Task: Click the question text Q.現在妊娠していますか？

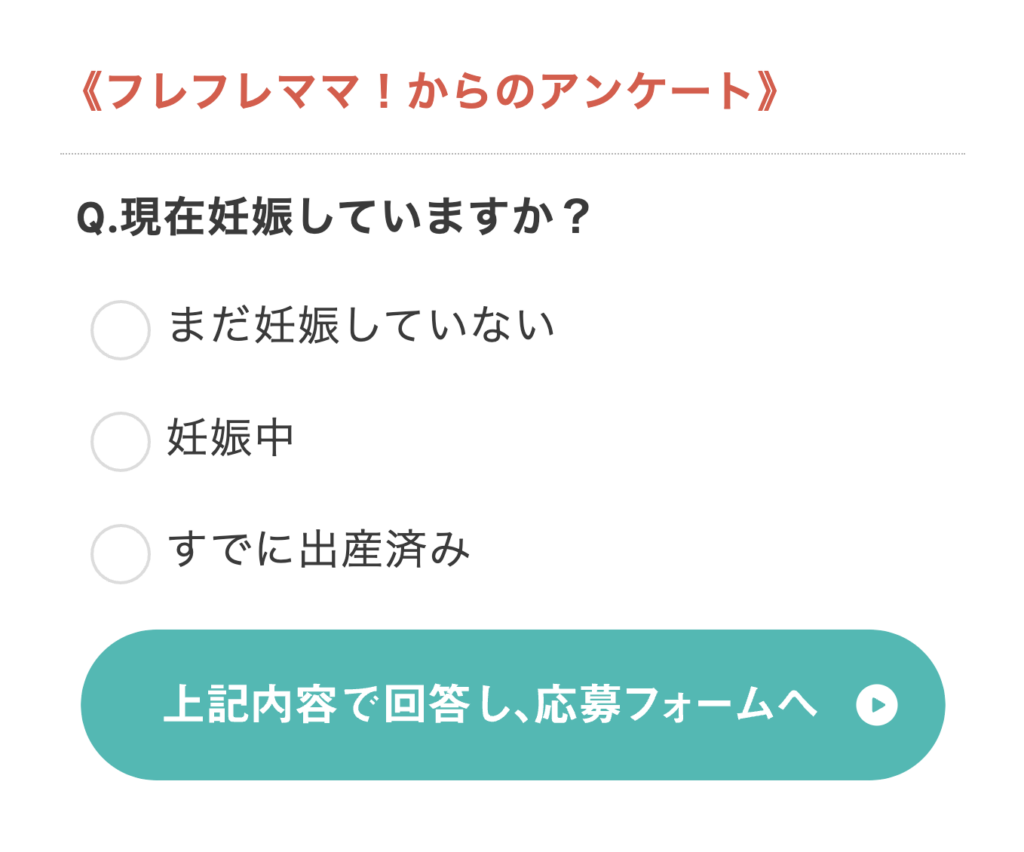Action: point(333,218)
